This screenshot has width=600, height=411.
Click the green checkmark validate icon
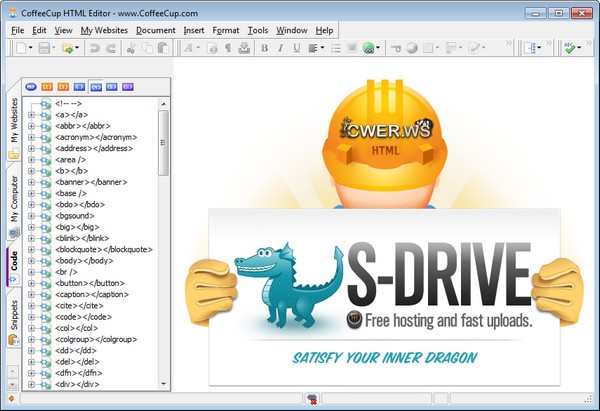568,48
